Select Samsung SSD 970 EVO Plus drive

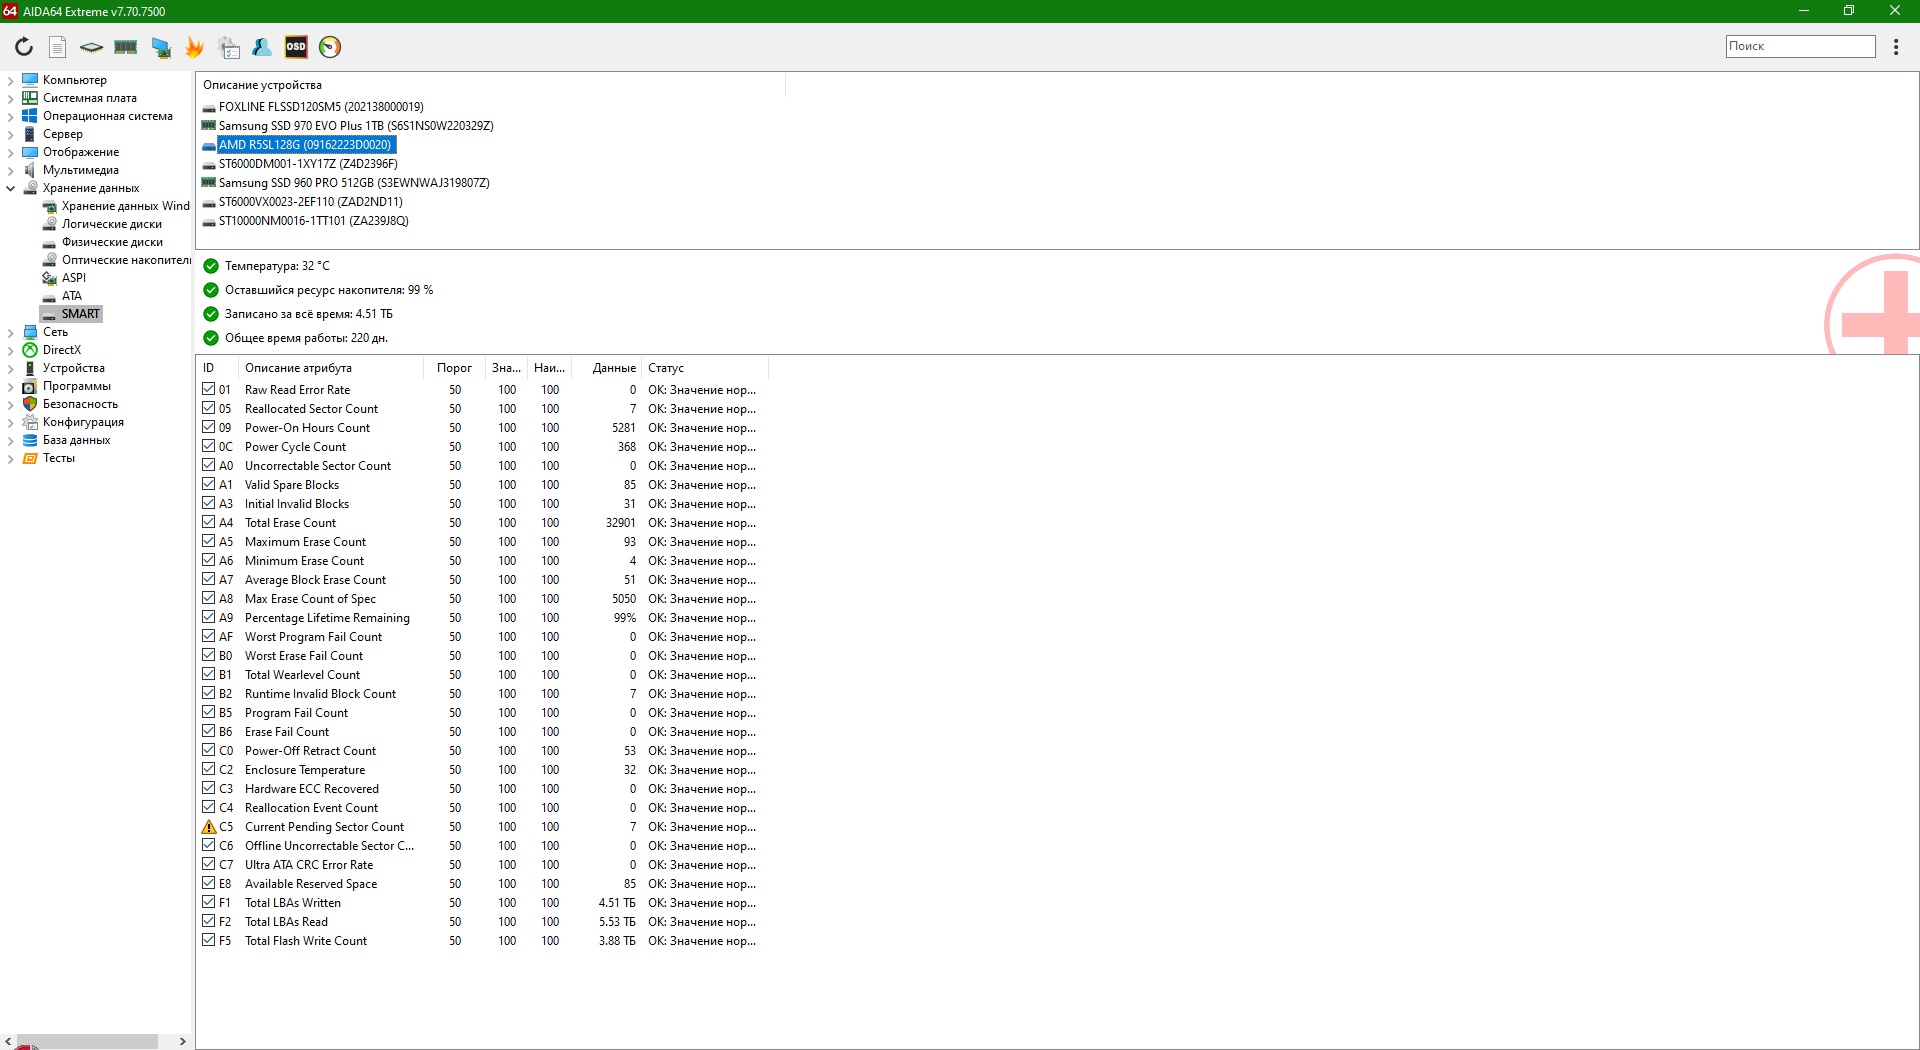355,126
